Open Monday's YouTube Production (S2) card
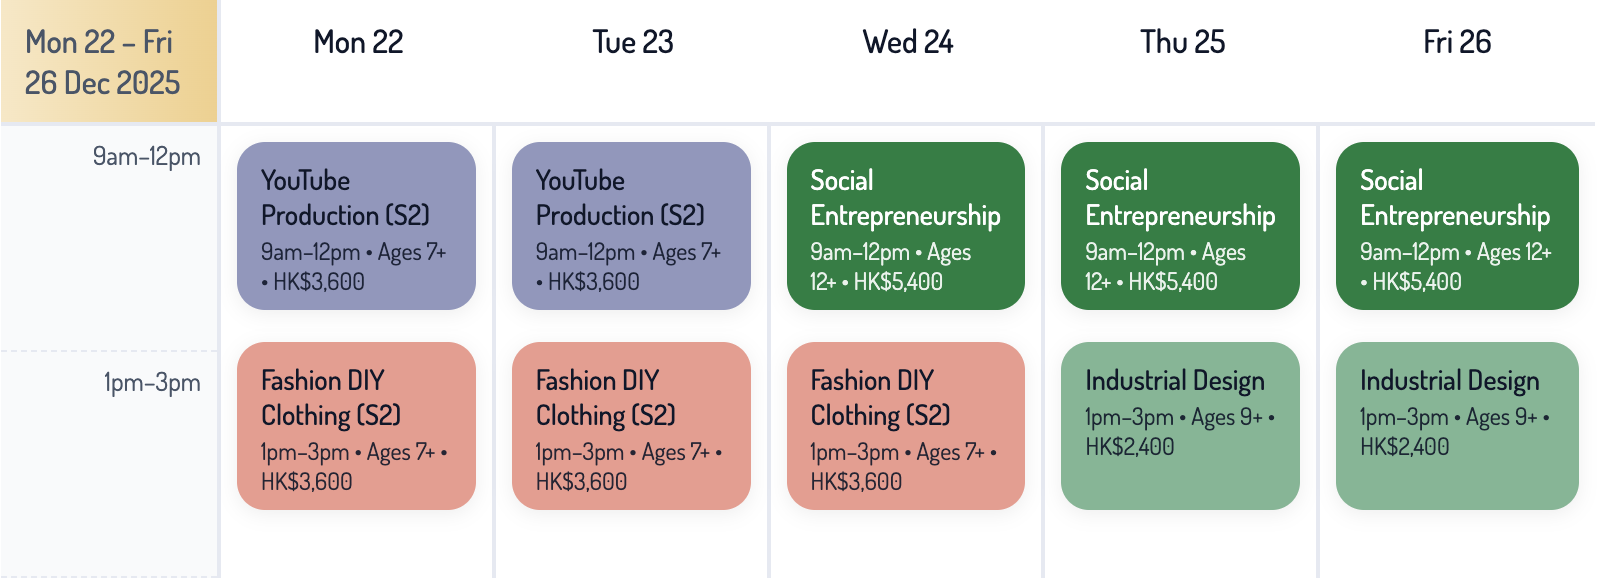 [356, 226]
